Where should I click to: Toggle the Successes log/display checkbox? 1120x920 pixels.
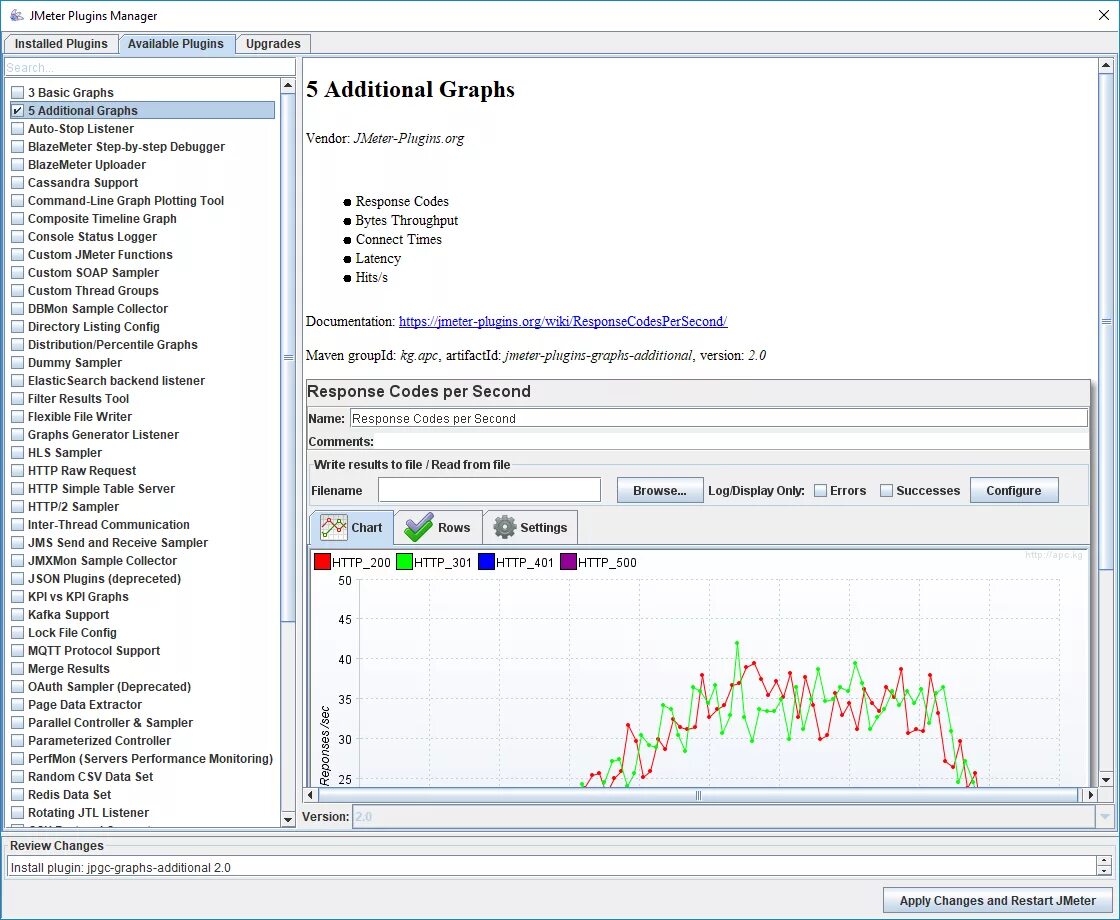click(886, 491)
